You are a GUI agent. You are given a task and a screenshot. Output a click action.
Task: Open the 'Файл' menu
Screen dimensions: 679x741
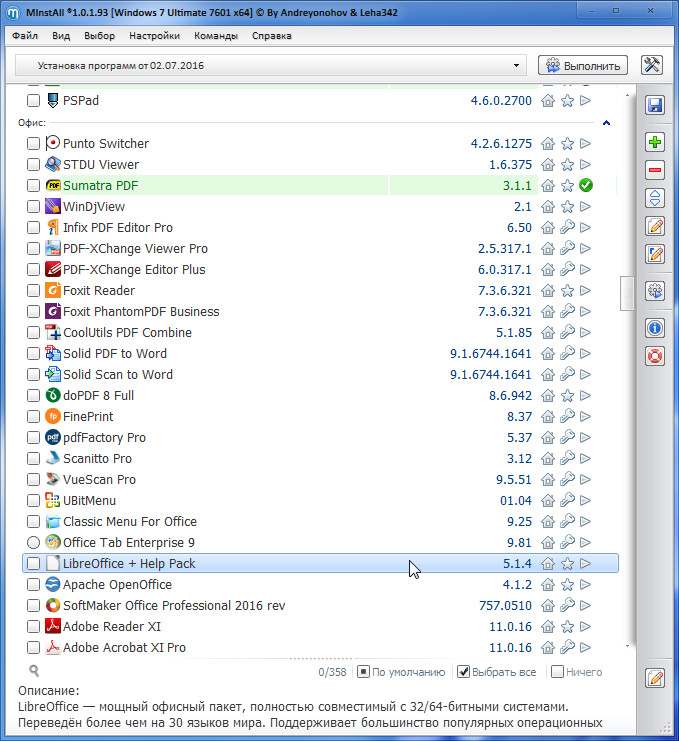(x=25, y=35)
